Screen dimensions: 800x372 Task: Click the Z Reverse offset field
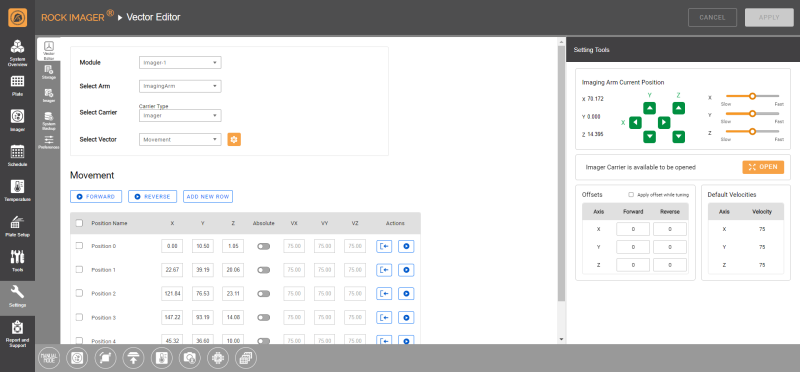pos(670,265)
